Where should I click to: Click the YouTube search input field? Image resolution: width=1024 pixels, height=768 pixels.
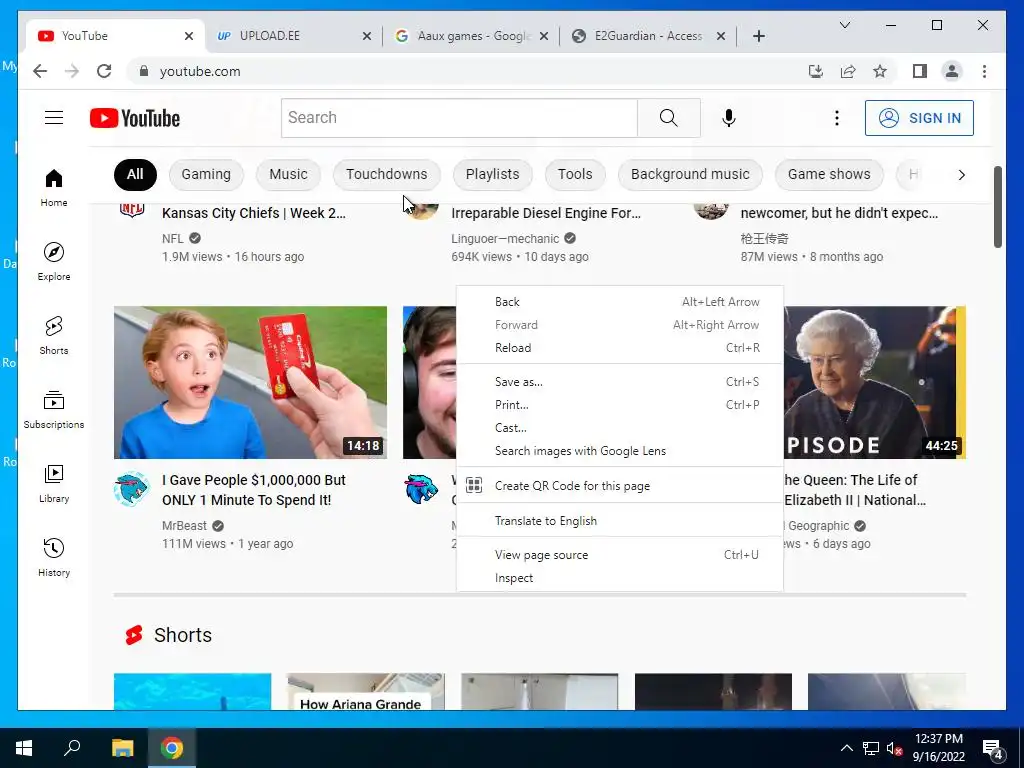(459, 118)
